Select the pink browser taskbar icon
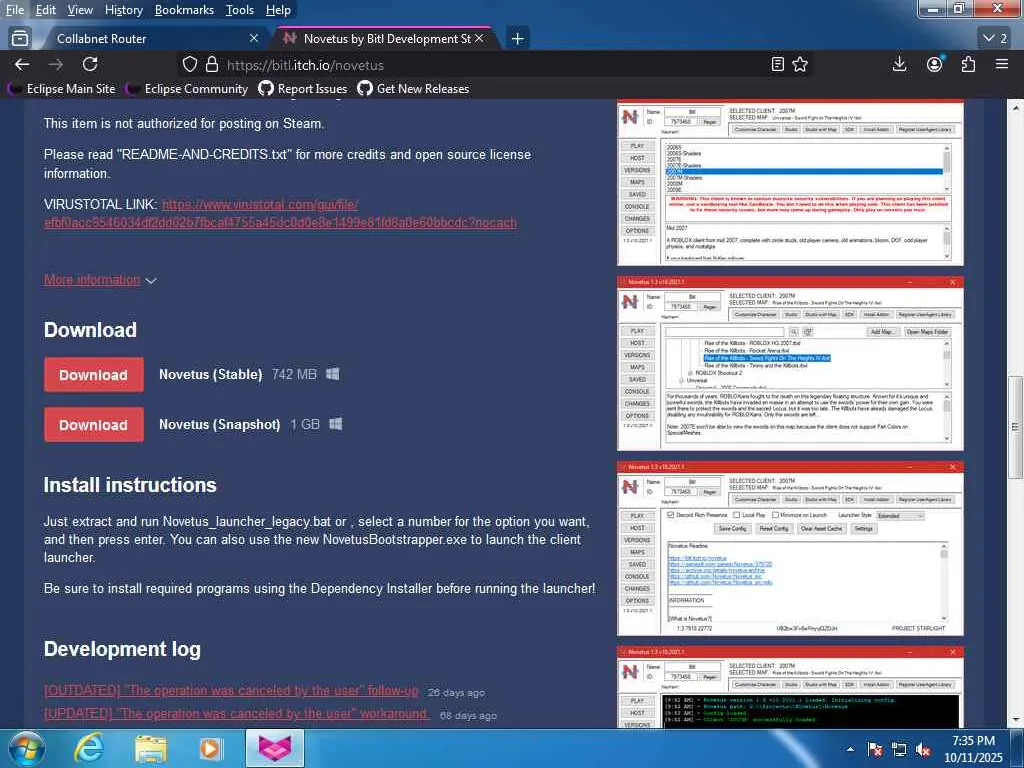Image resolution: width=1024 pixels, height=768 pixels. [x=275, y=749]
